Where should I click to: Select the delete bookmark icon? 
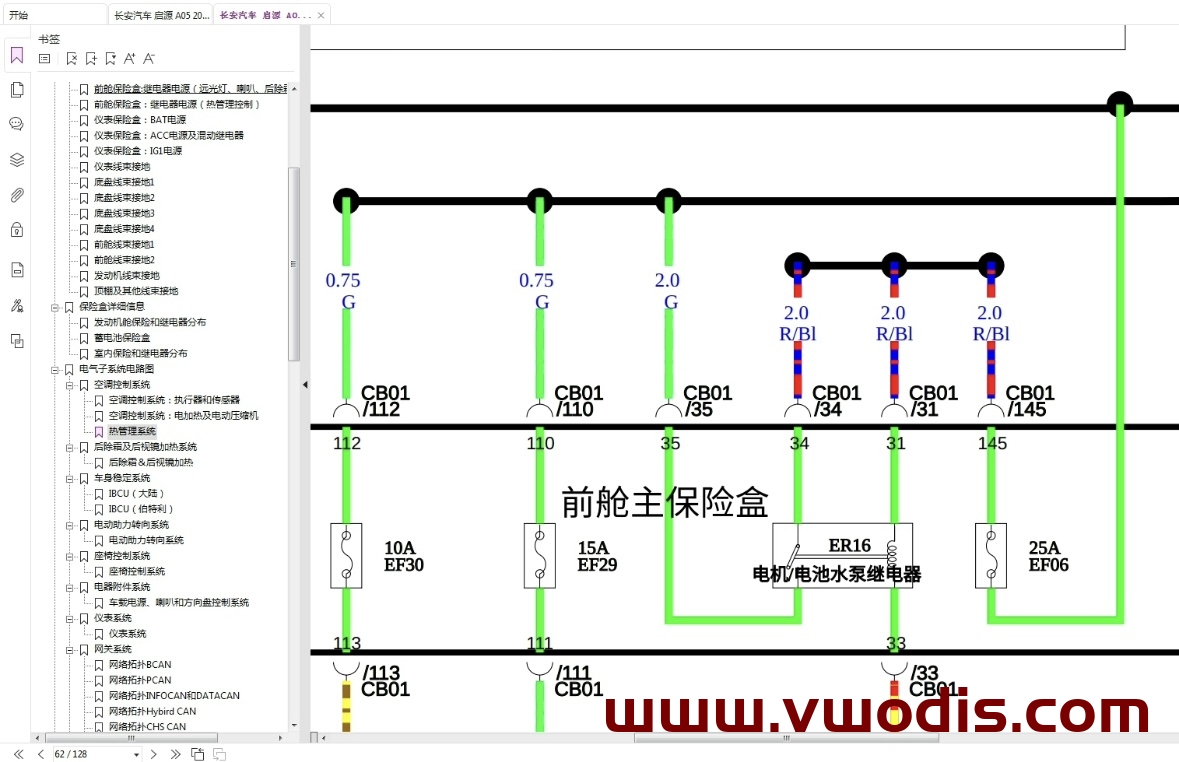tap(72, 58)
